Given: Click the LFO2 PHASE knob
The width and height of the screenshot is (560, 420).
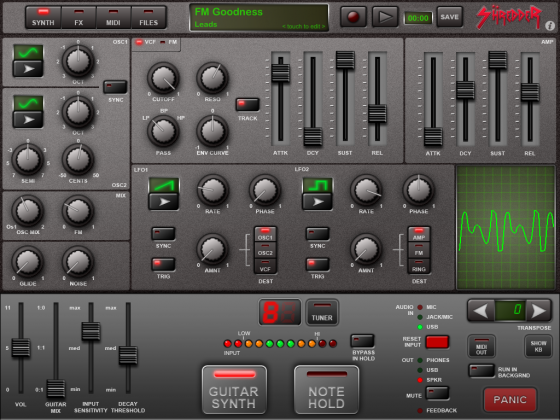Looking at the screenshot, I should [x=419, y=190].
